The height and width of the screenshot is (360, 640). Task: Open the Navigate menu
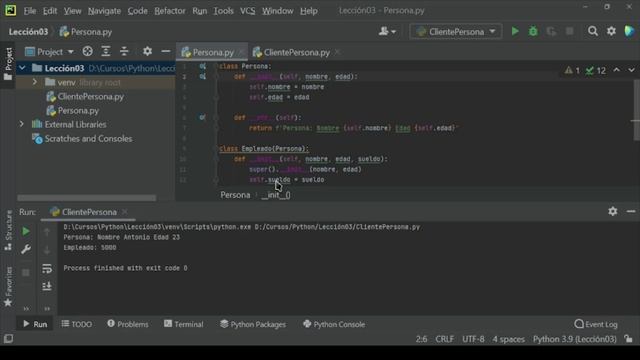click(104, 11)
